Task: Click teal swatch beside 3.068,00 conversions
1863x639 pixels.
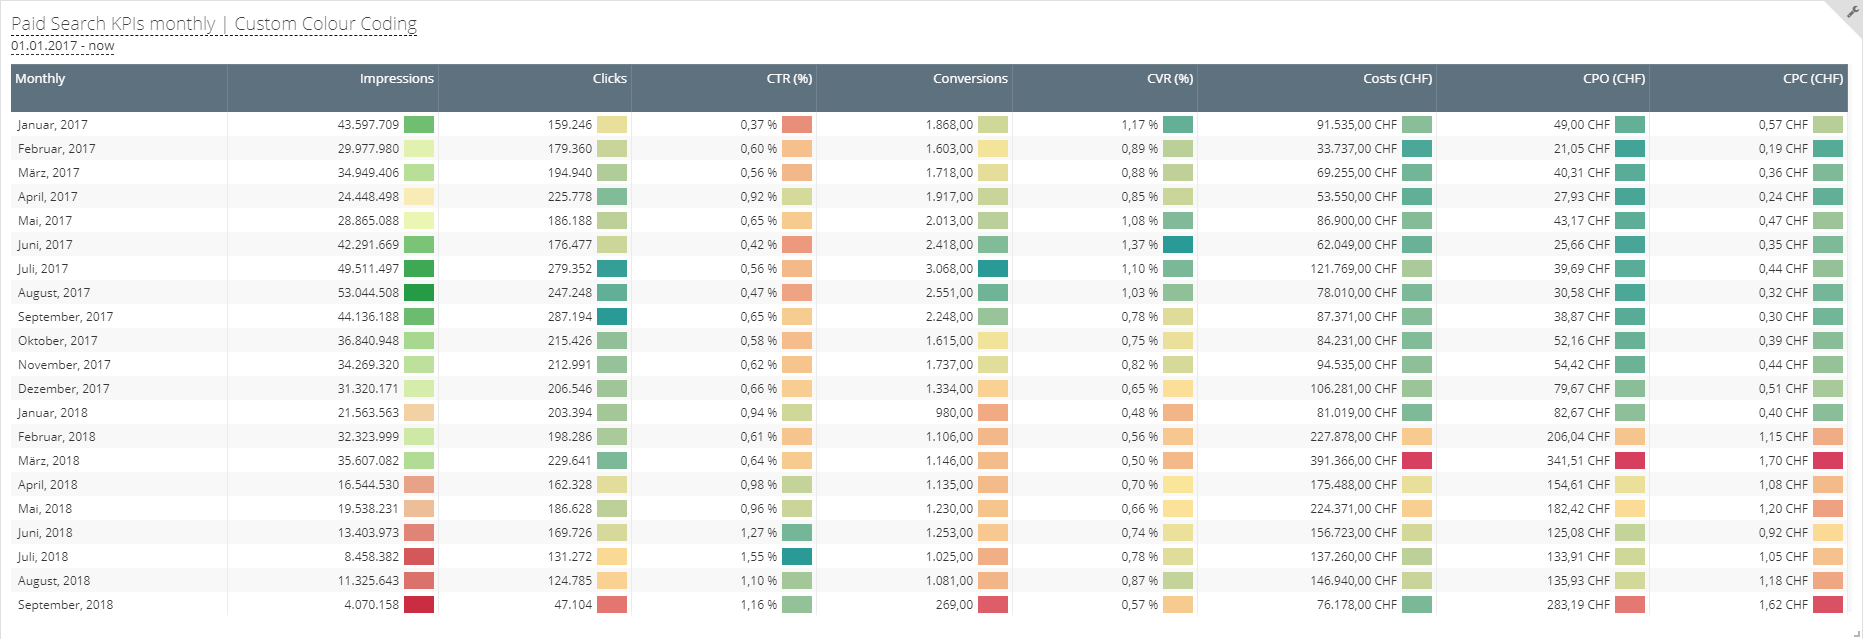Action: pyautogui.click(x=993, y=269)
